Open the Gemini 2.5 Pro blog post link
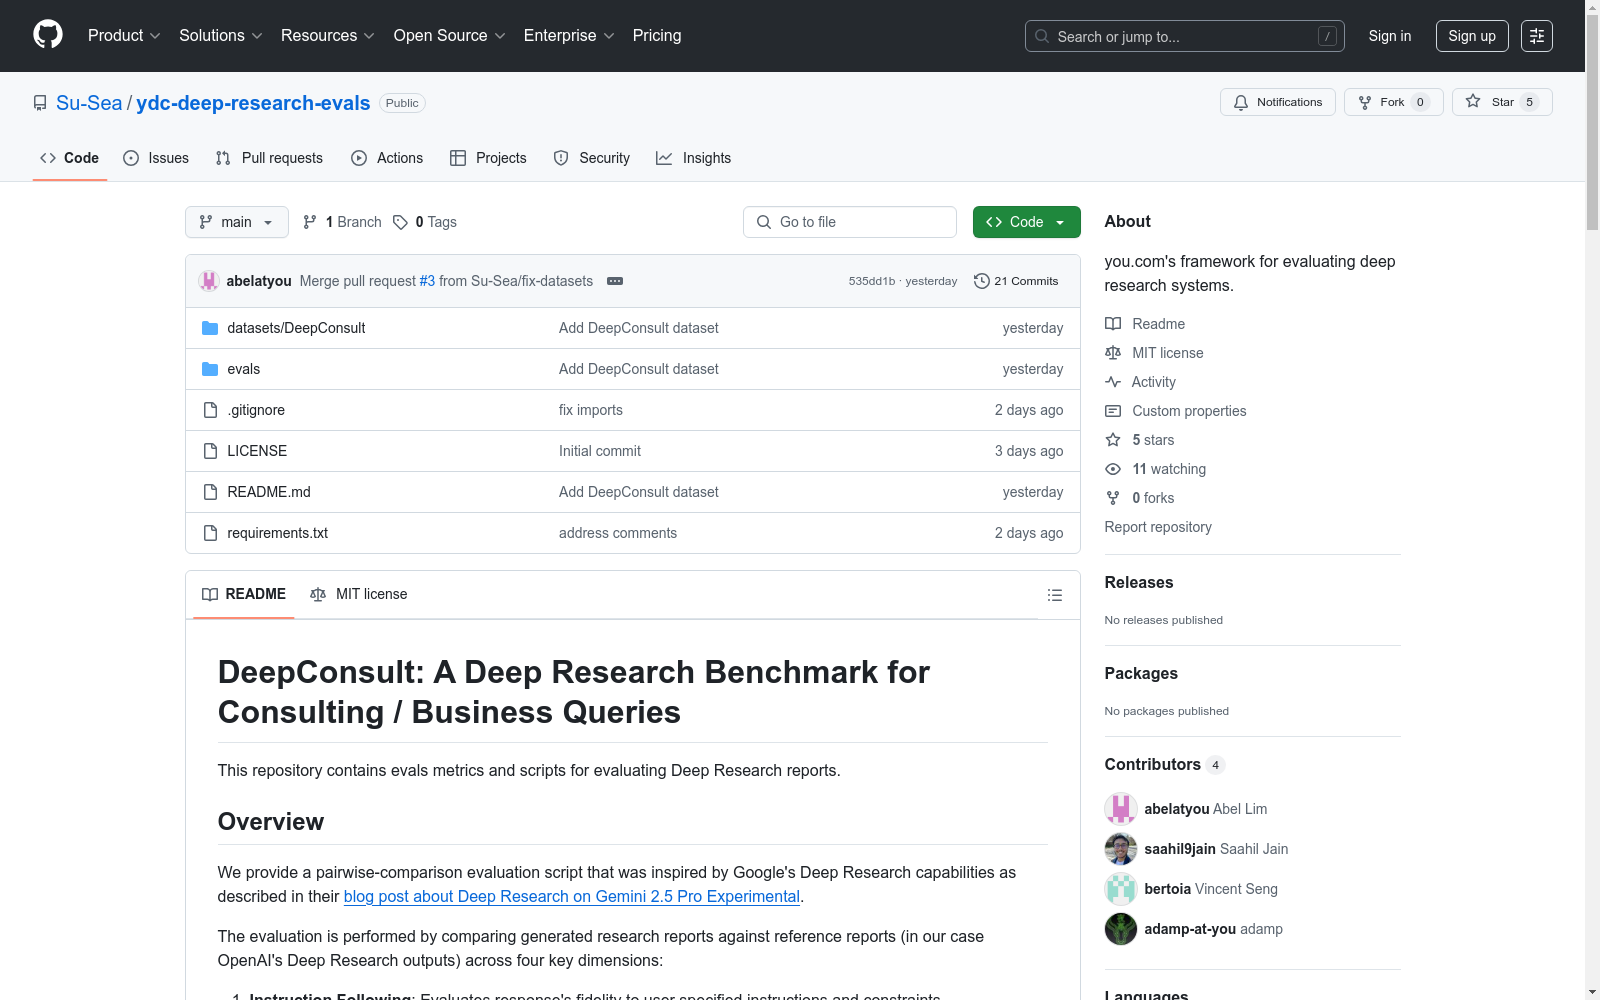 tap(572, 897)
